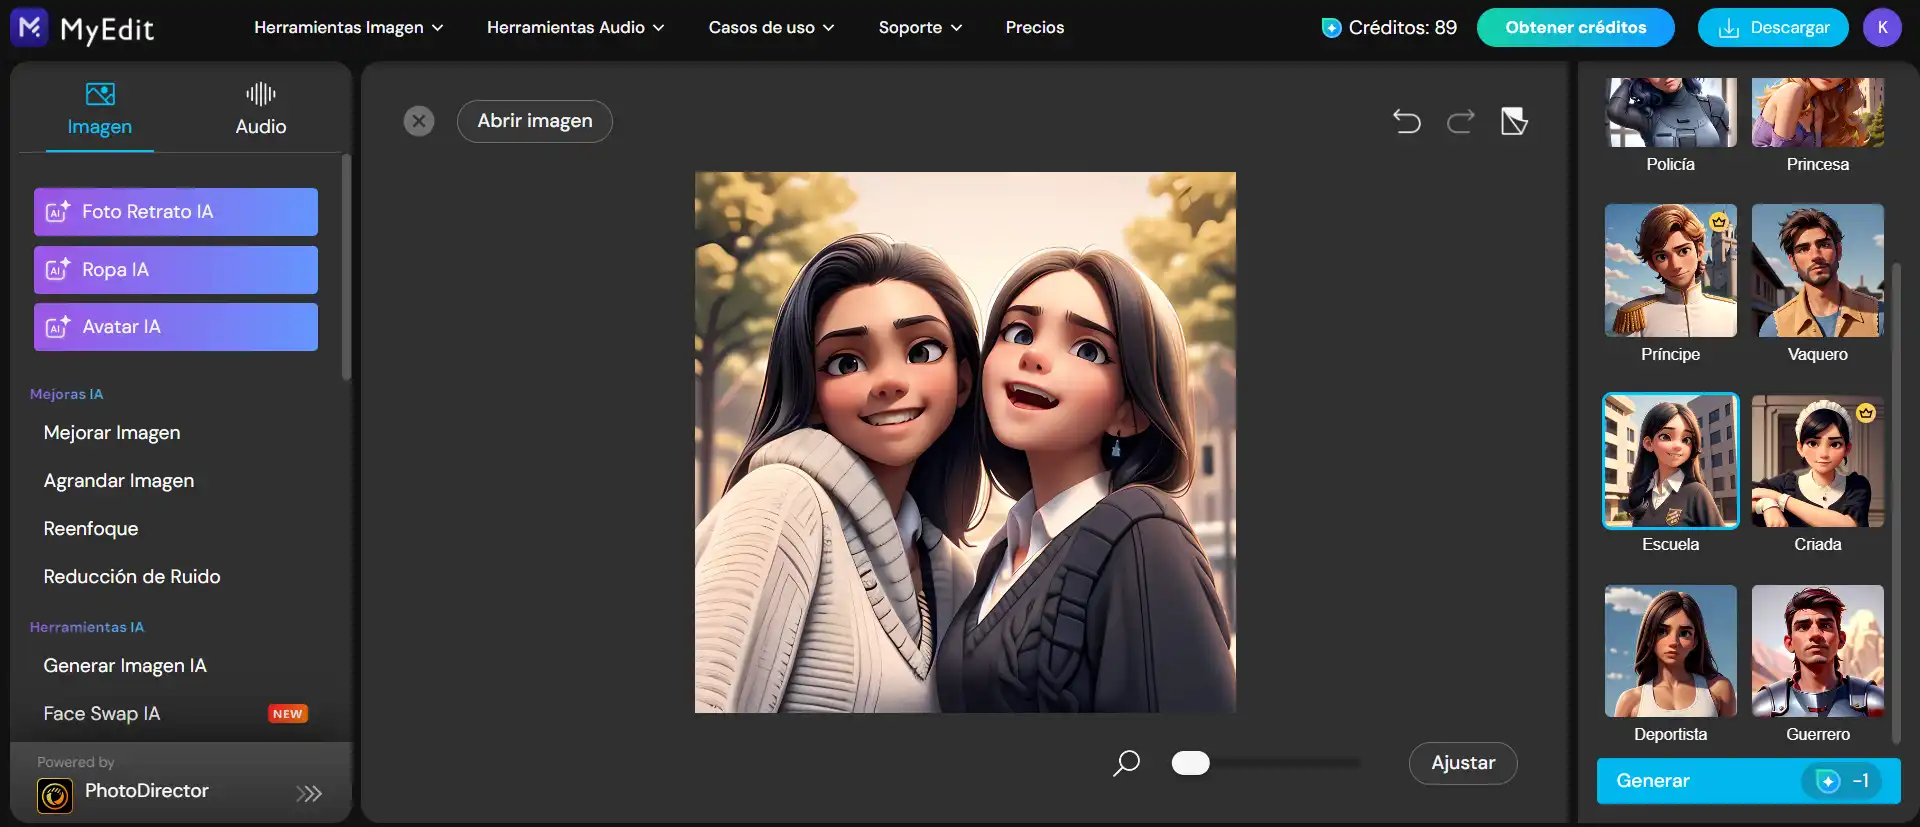
Task: Click the redo arrow icon
Action: [1460, 122]
